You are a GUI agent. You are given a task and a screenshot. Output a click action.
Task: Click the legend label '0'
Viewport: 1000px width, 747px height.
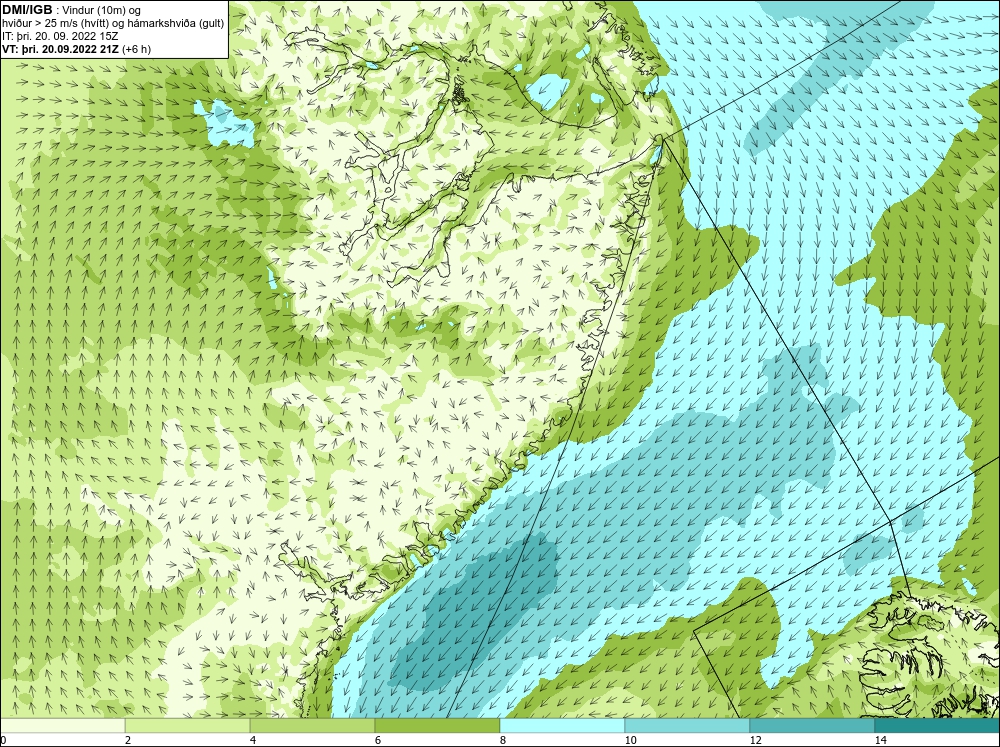[3, 740]
